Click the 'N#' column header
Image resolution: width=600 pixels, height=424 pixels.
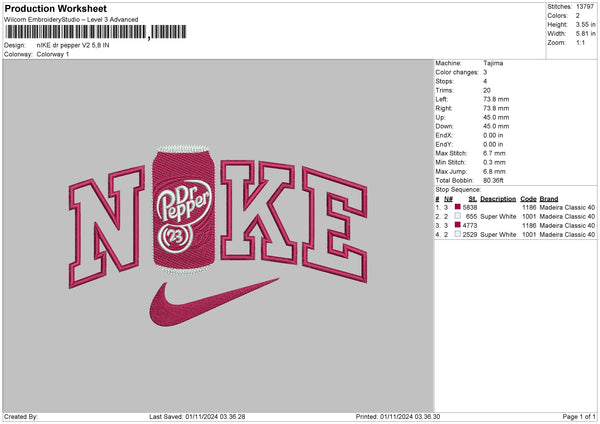point(448,199)
